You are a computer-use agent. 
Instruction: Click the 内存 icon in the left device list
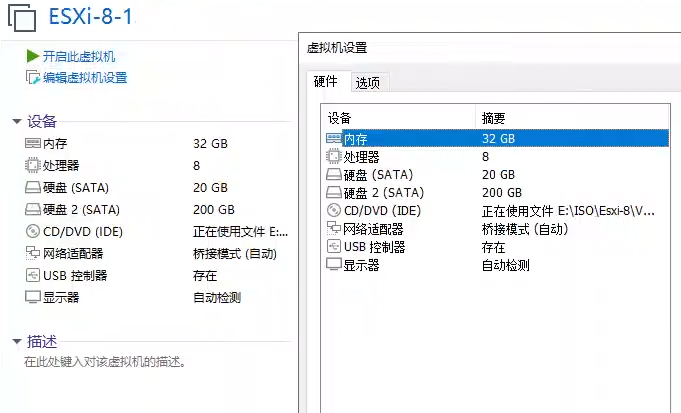(x=33, y=143)
